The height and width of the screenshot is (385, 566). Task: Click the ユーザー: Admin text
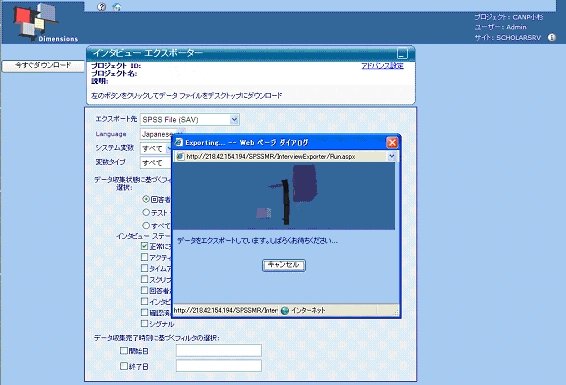coord(500,27)
